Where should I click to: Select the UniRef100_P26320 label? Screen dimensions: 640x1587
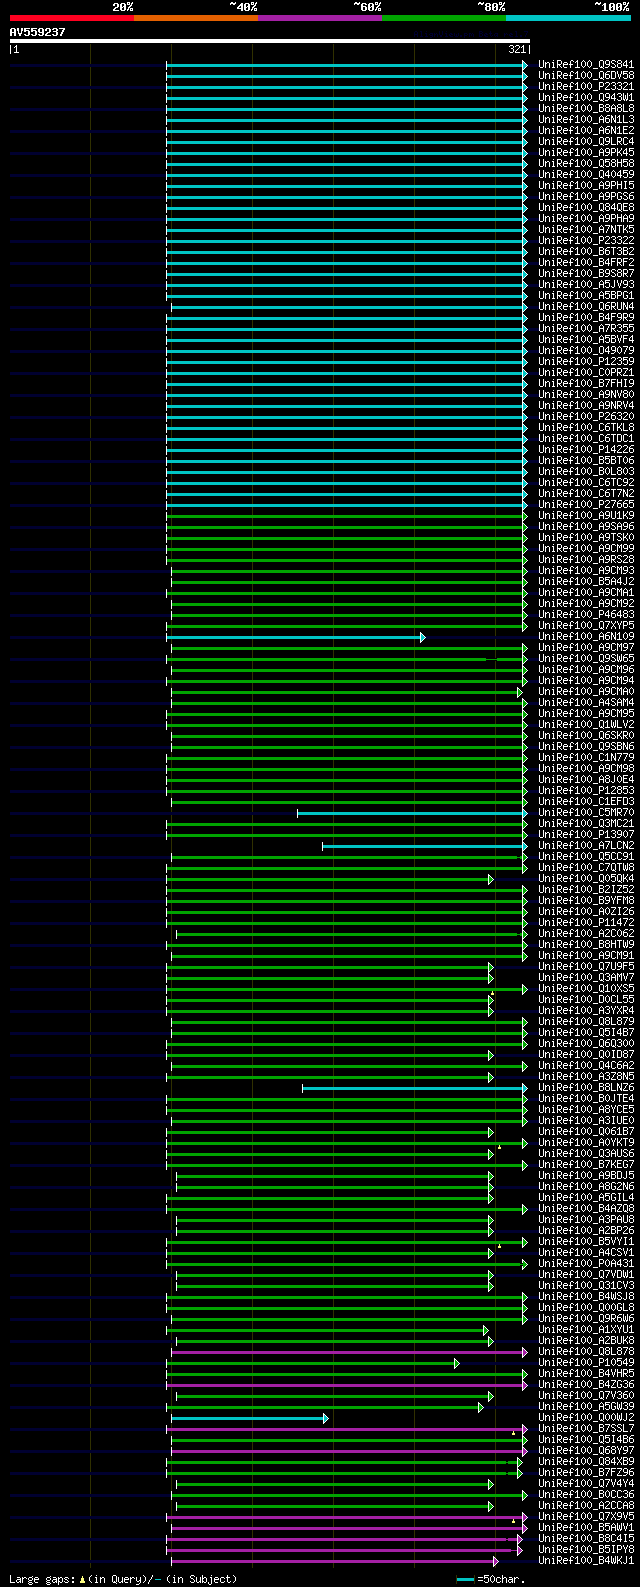(586, 417)
